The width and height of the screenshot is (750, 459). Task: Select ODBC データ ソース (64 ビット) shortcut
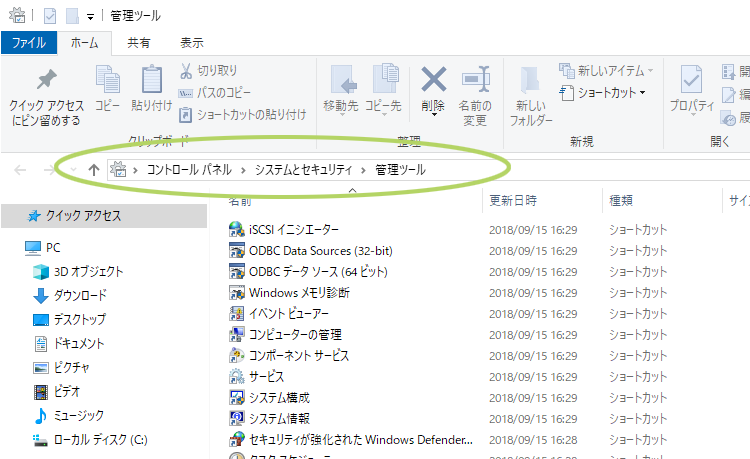pos(318,272)
